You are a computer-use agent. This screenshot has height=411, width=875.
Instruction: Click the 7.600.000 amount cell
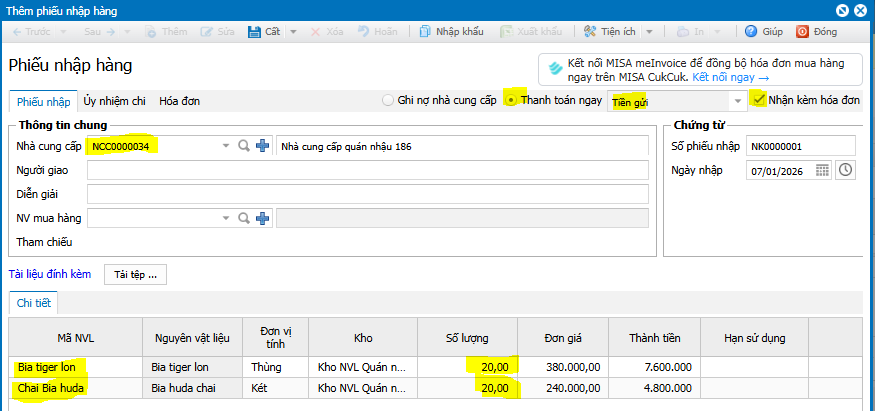point(655,368)
